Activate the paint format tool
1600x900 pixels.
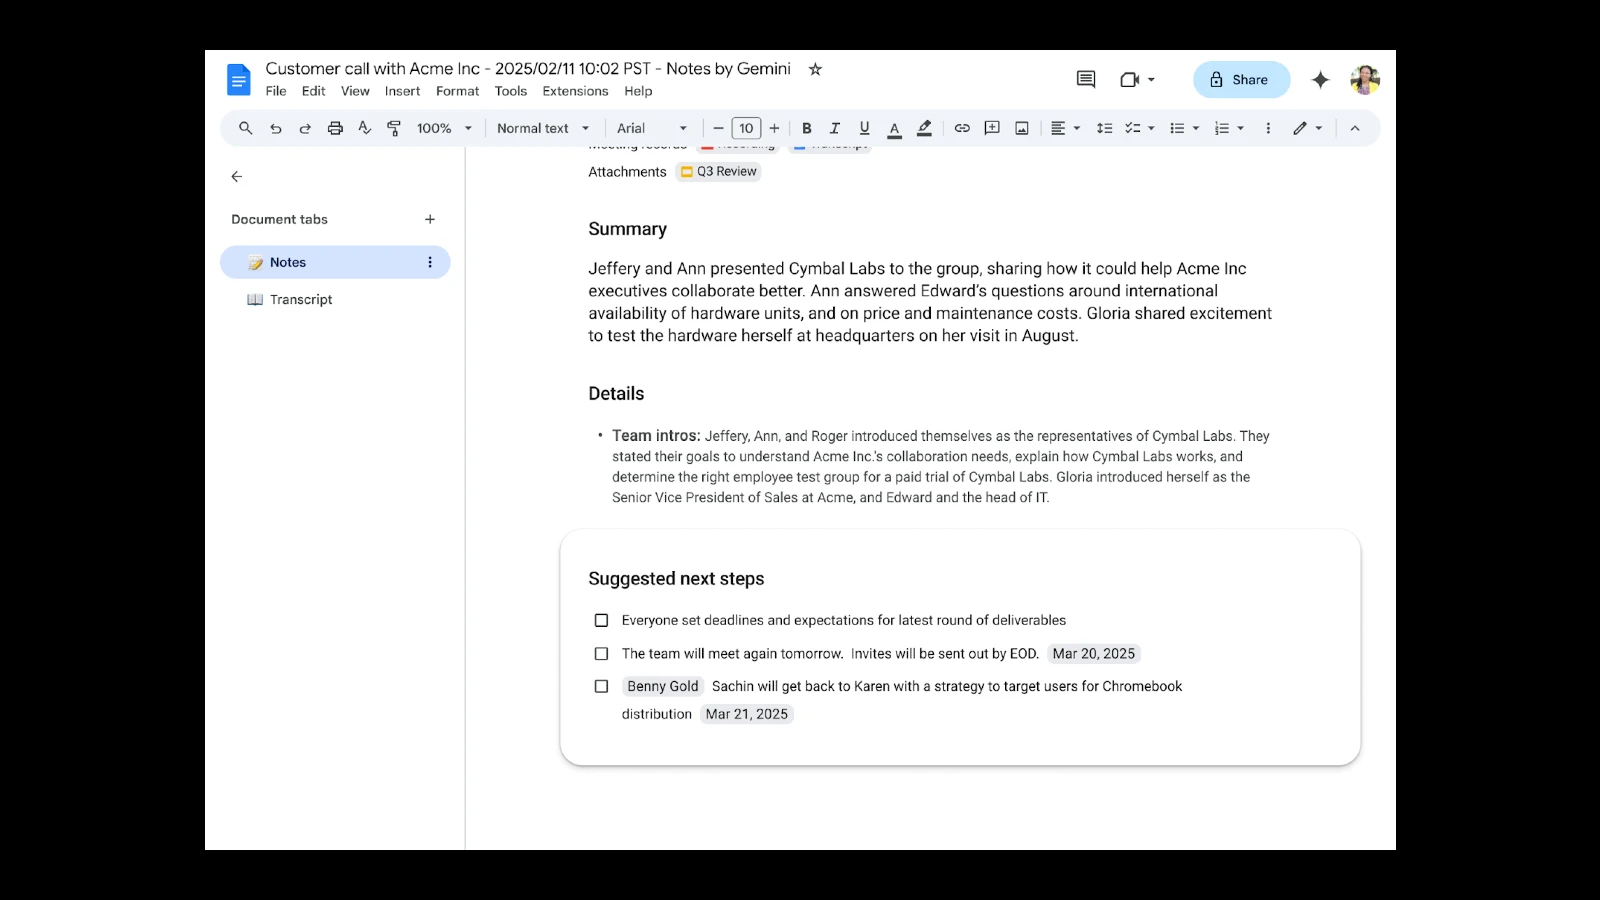point(394,128)
